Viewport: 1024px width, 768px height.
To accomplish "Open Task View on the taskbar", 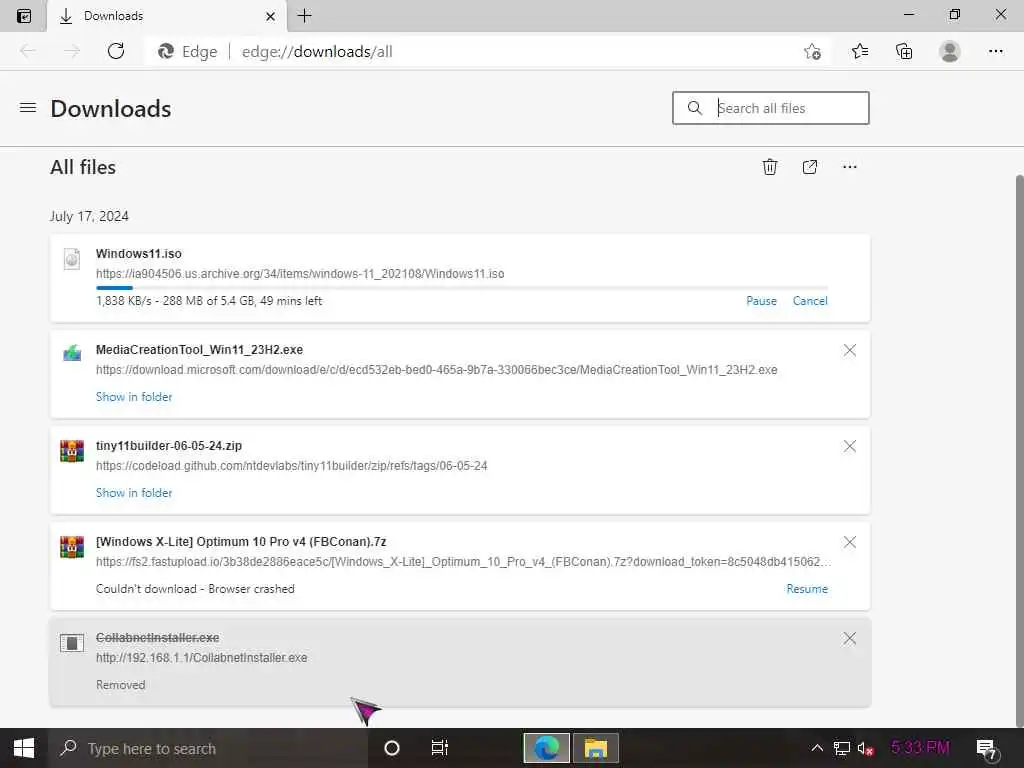I will click(440, 748).
